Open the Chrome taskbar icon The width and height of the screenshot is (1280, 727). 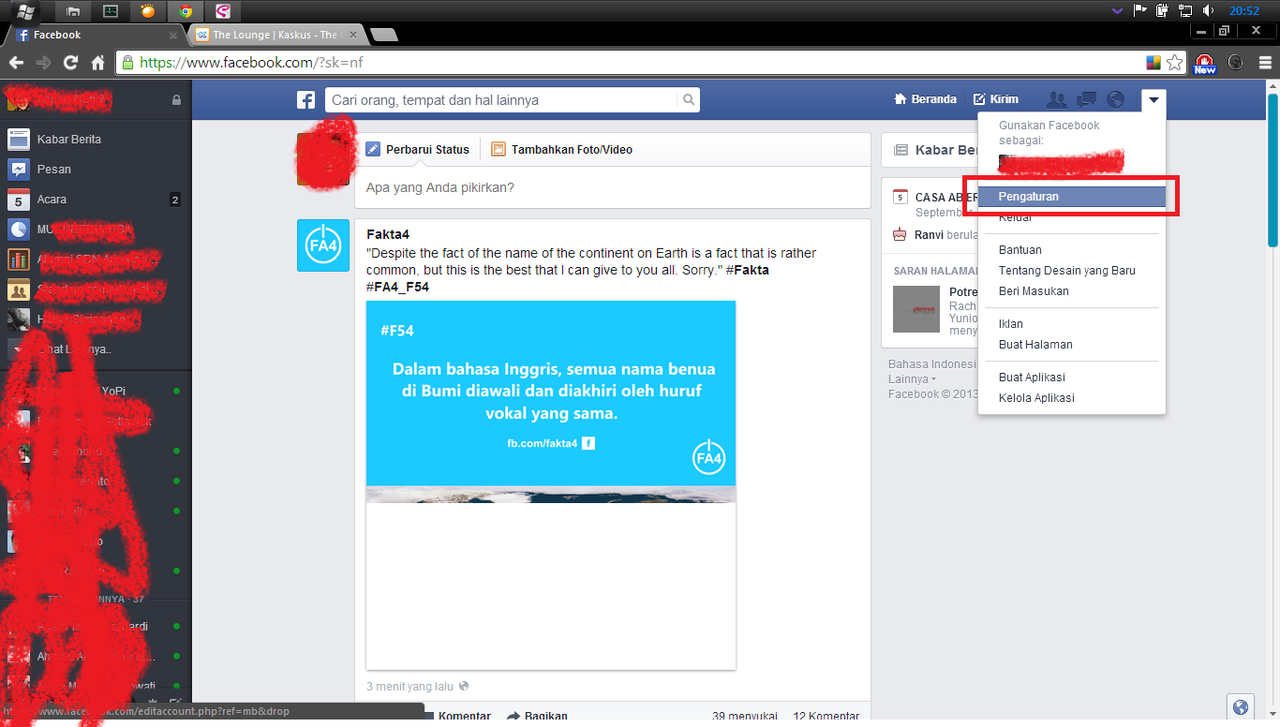point(185,11)
